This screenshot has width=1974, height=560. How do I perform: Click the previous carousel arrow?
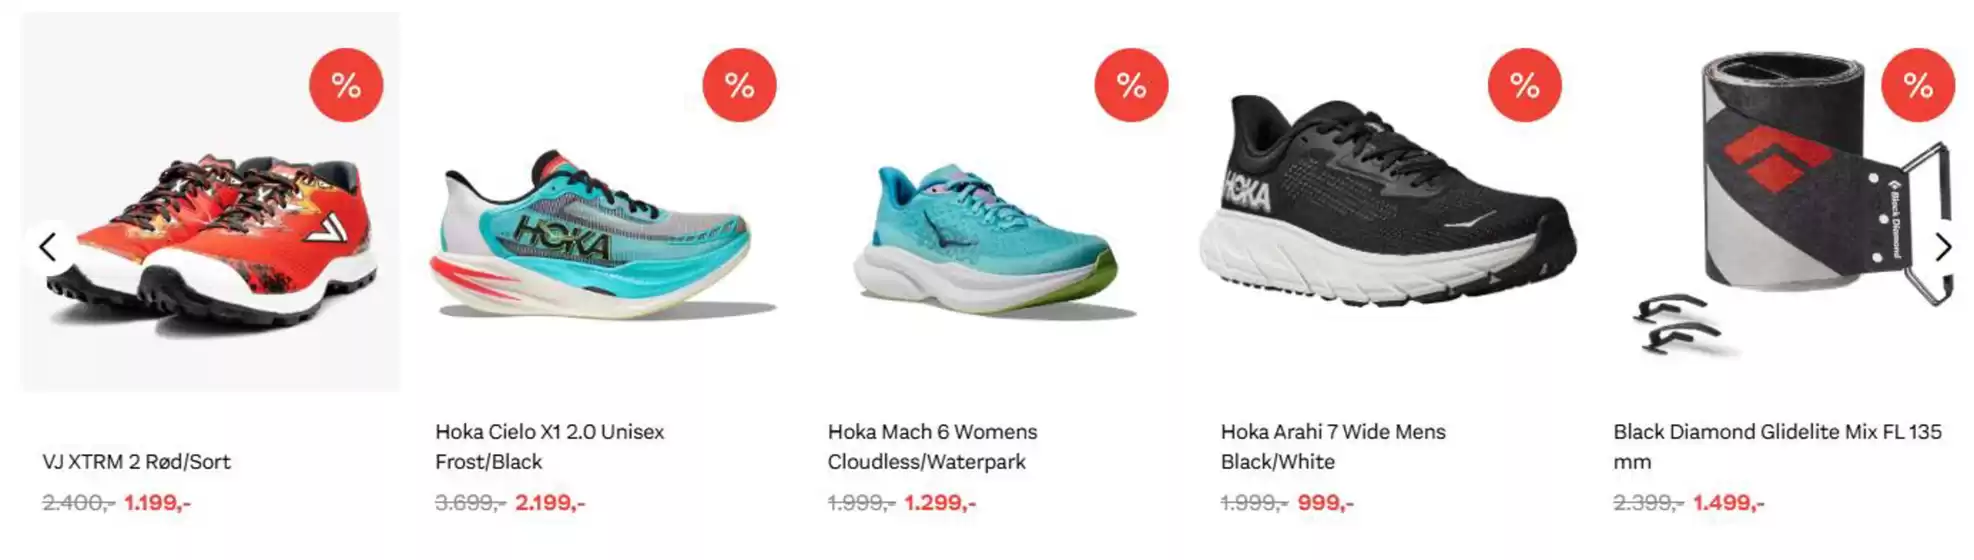coord(47,247)
